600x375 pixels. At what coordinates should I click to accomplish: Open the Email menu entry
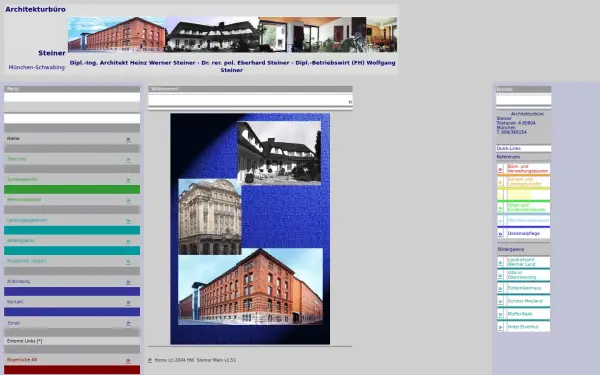13,323
